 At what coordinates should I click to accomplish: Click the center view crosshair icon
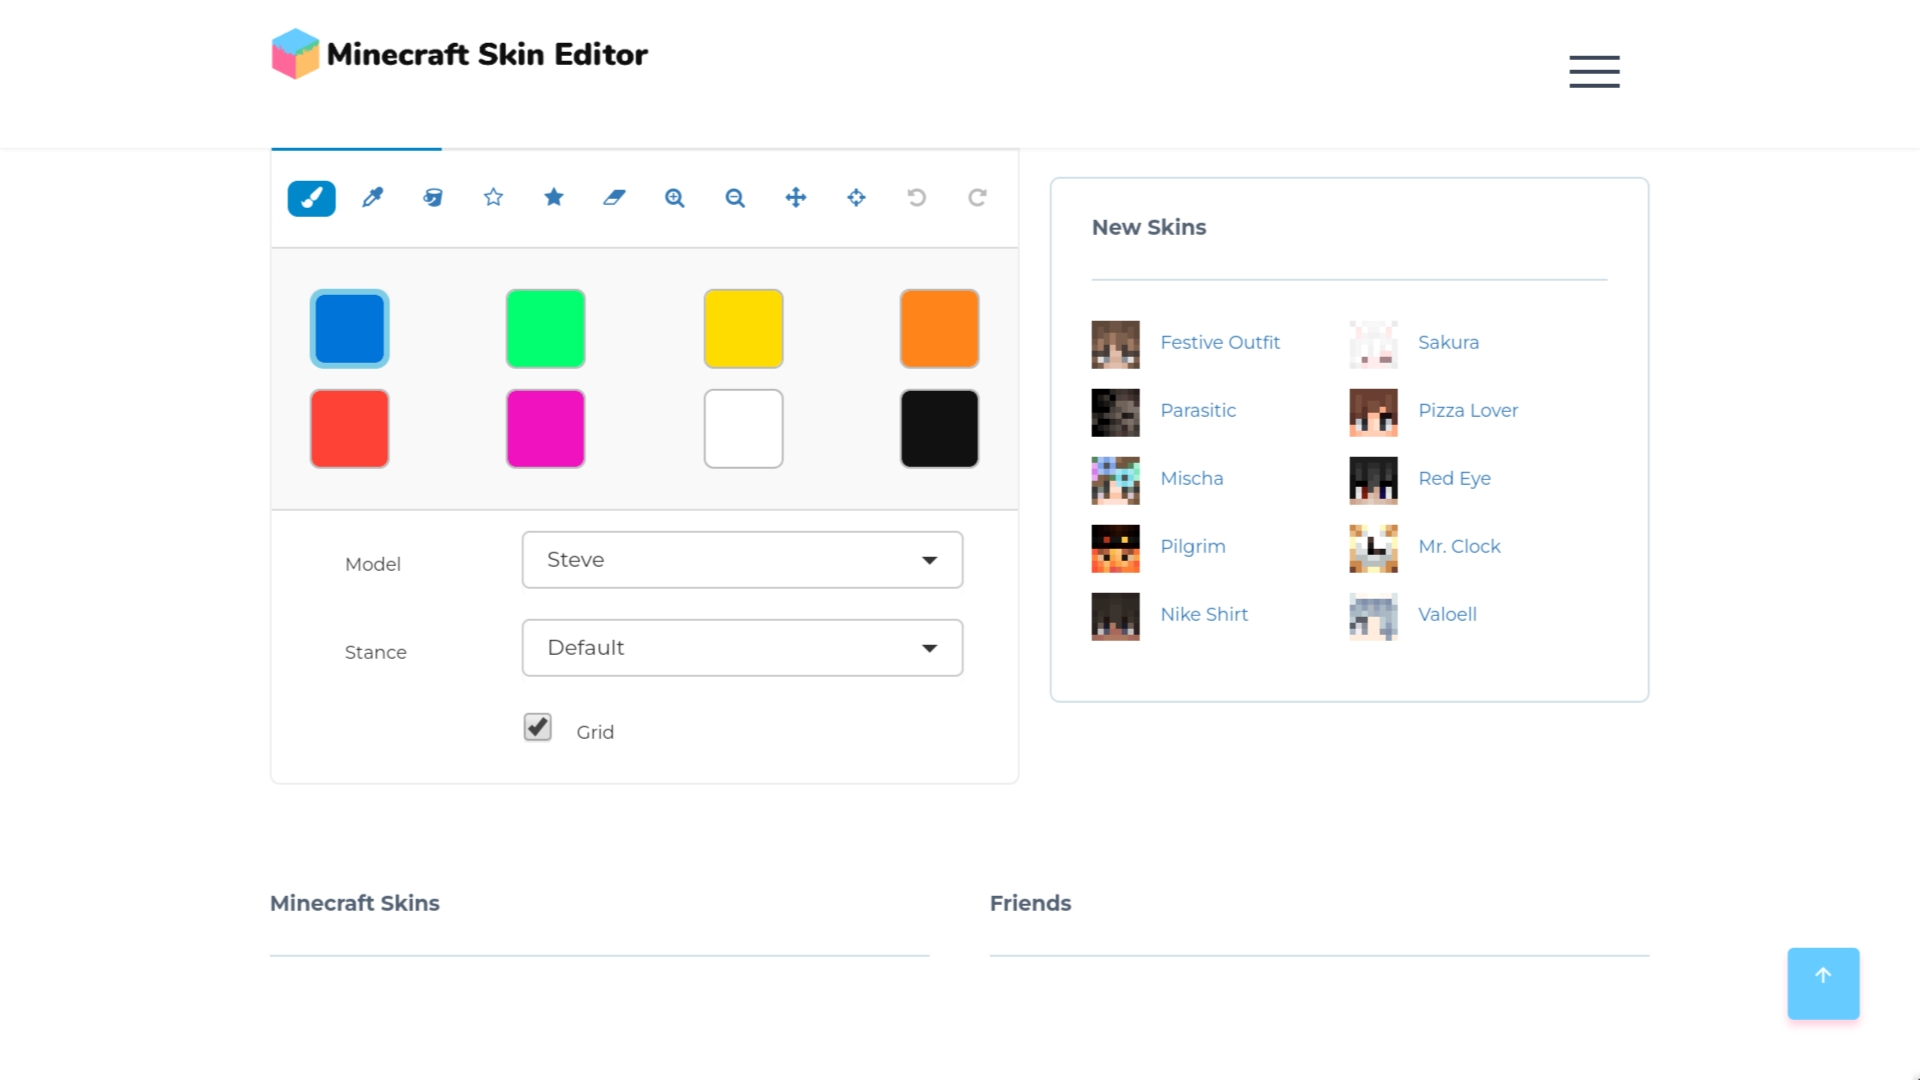click(856, 198)
